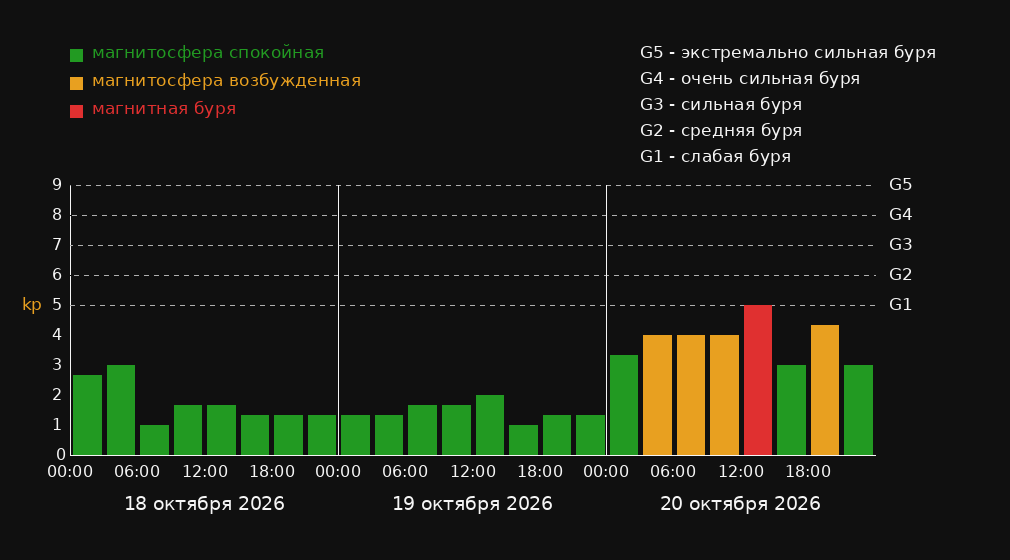This screenshot has height=560, width=1010.
Task: Click 'G5 - экстремально сильная буря' description
Action: [788, 53]
